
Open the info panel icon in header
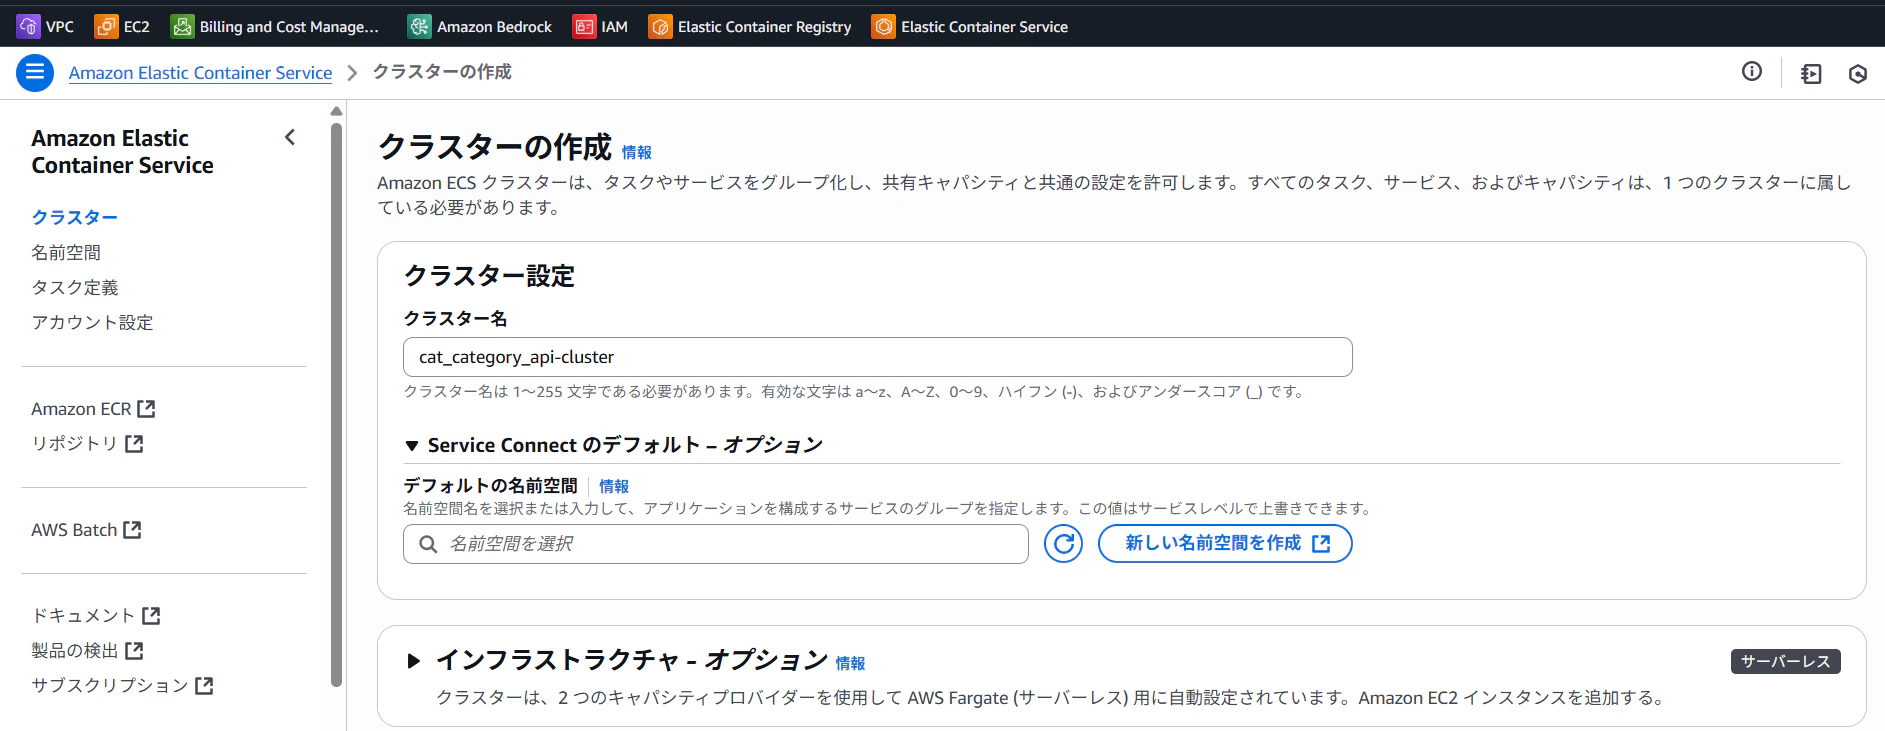click(1752, 71)
